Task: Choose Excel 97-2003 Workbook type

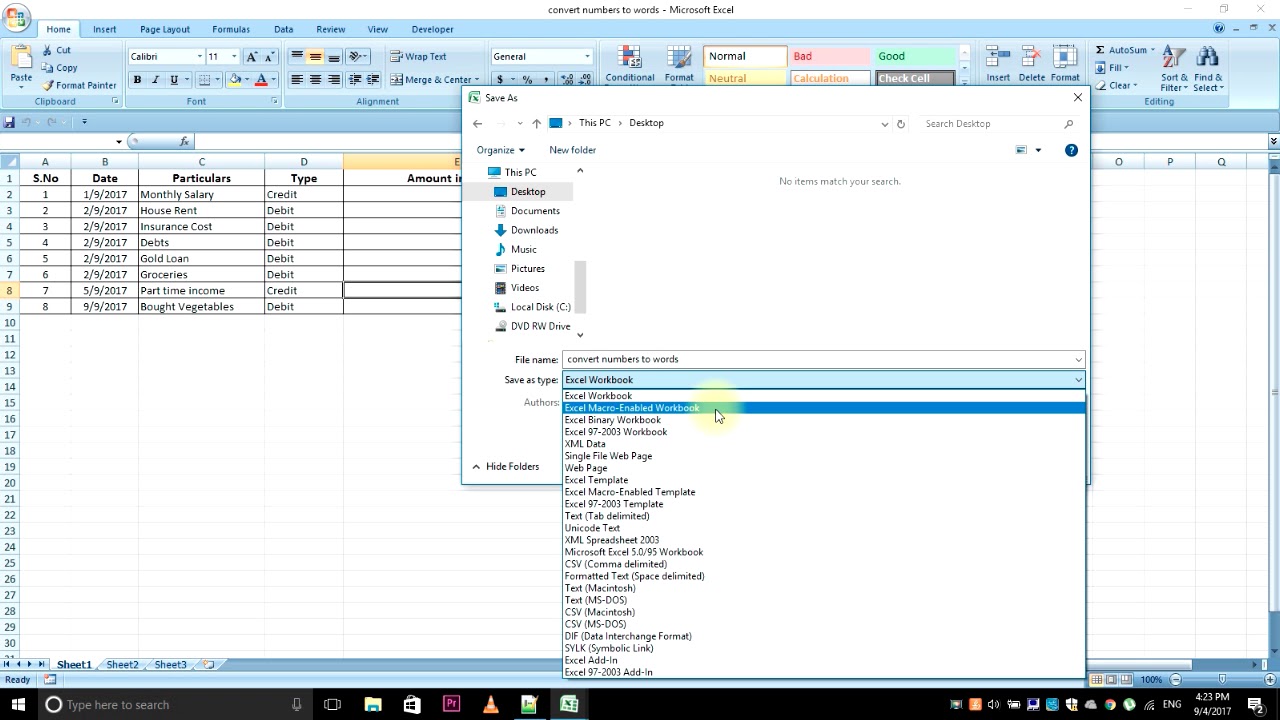Action: [x=823, y=432]
